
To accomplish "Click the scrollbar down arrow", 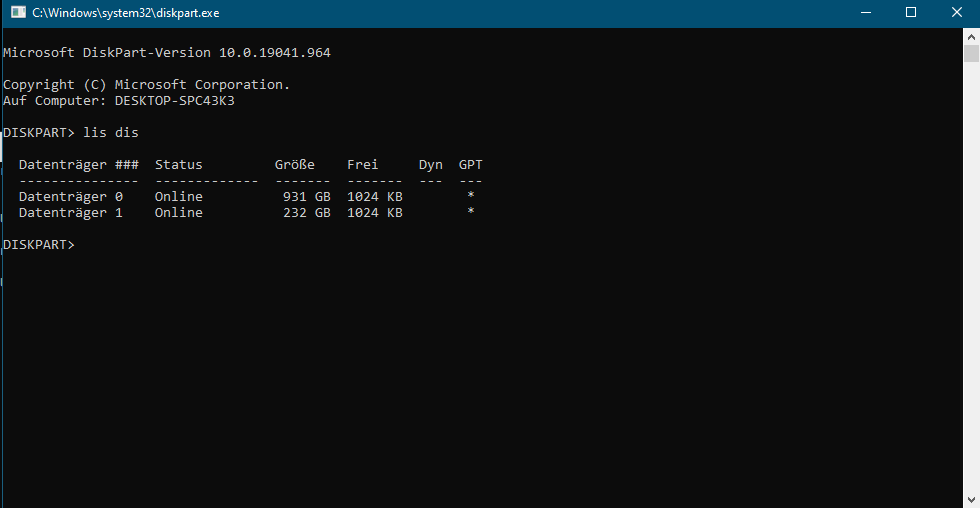I will pos(971,500).
